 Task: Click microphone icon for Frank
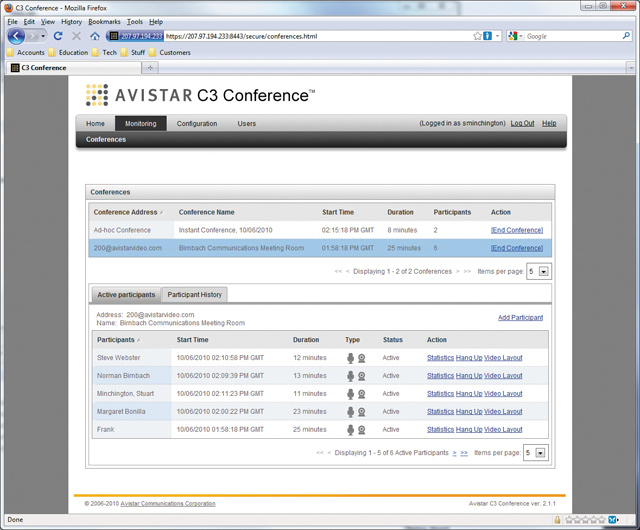(x=350, y=430)
